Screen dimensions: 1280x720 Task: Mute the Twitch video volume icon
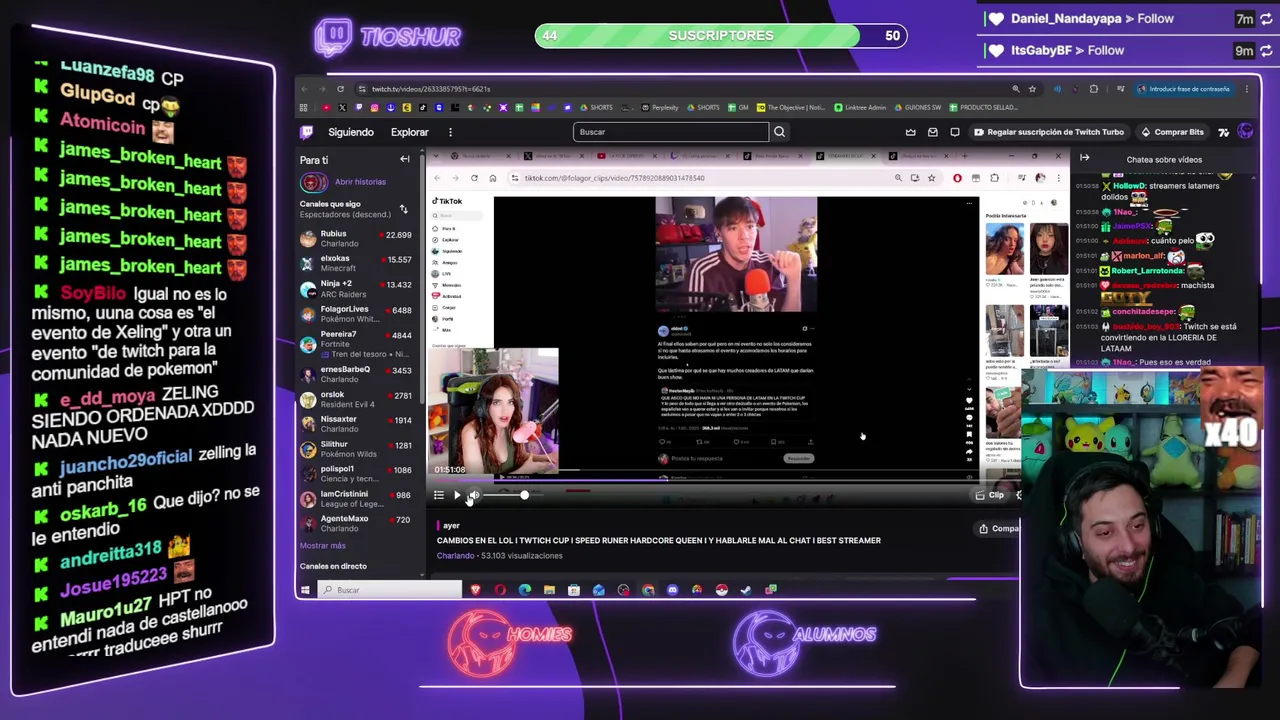click(x=475, y=495)
